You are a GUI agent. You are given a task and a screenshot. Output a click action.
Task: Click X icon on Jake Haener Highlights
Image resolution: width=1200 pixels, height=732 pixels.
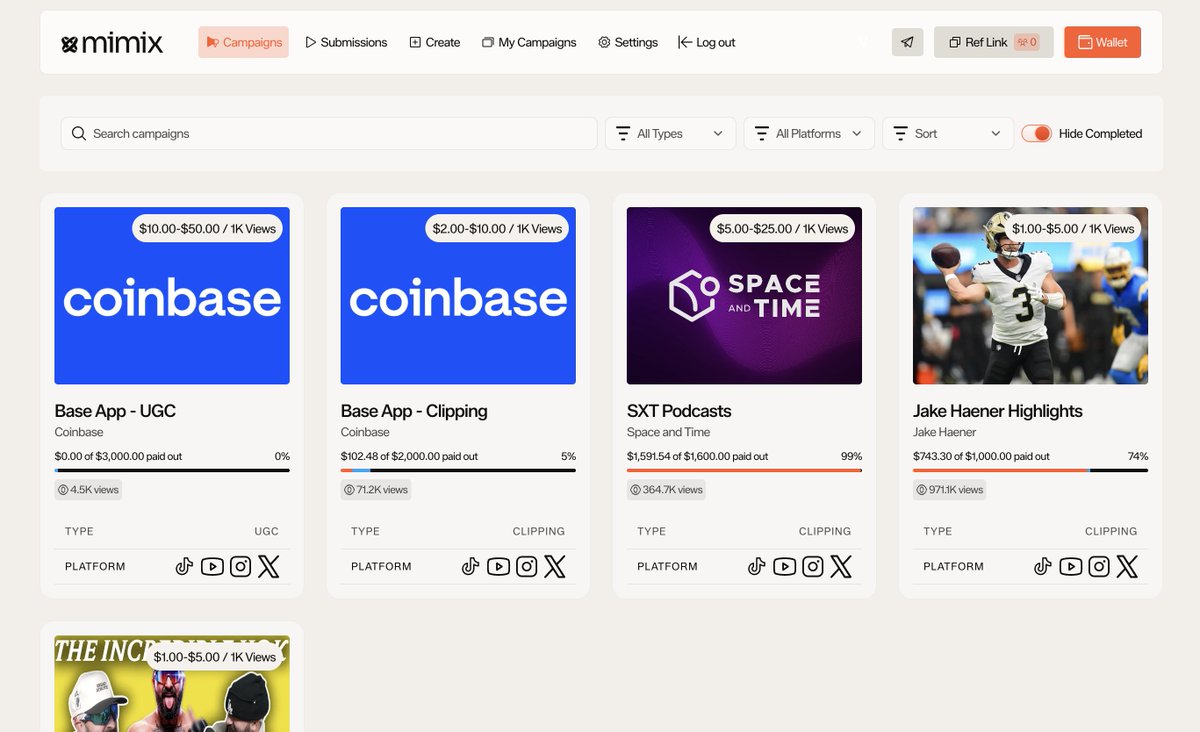pos(1127,567)
